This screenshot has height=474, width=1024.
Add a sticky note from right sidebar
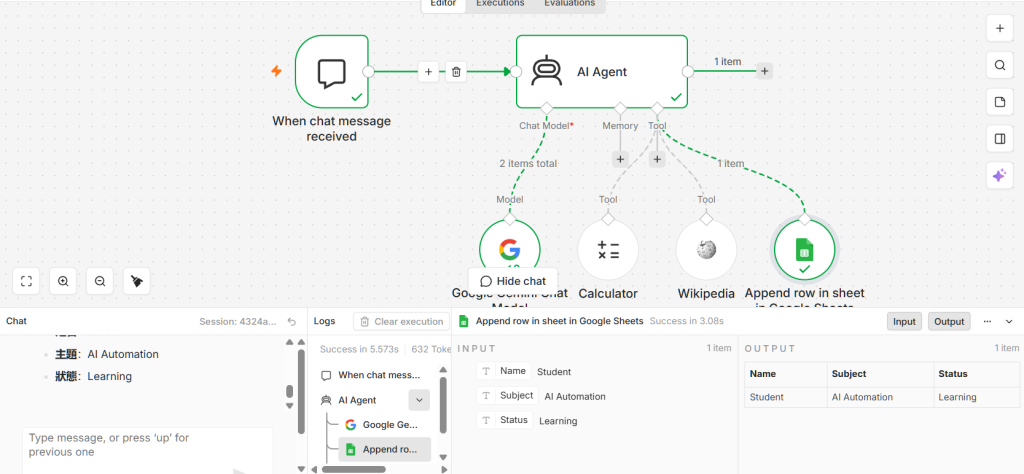(x=999, y=102)
